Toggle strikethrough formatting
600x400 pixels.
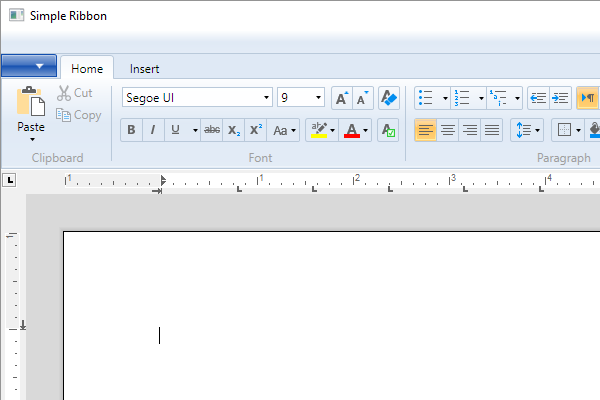212,130
